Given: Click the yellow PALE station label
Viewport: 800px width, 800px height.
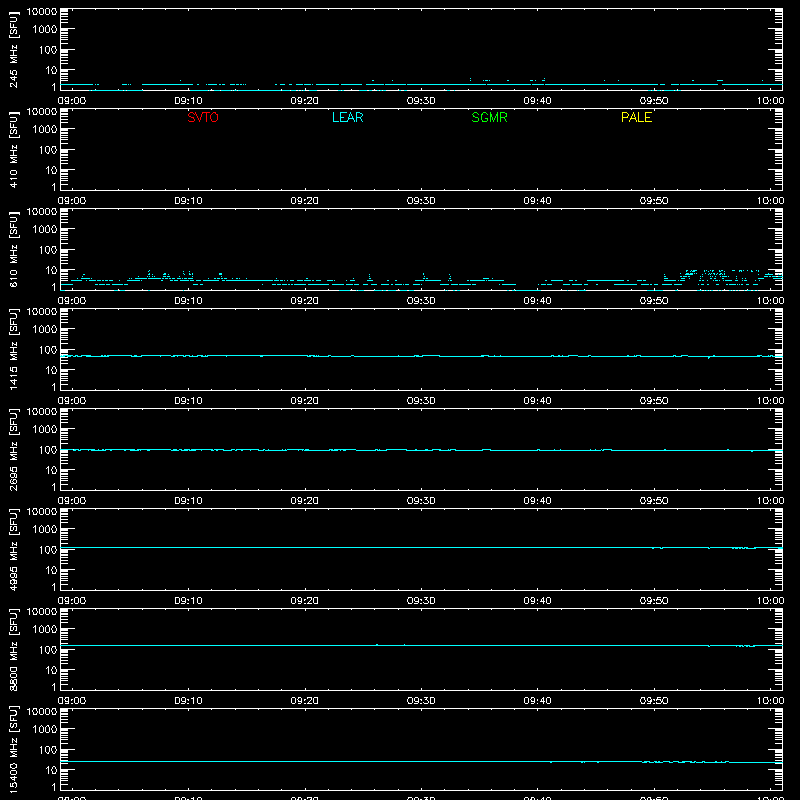Looking at the screenshot, I should (636, 117).
